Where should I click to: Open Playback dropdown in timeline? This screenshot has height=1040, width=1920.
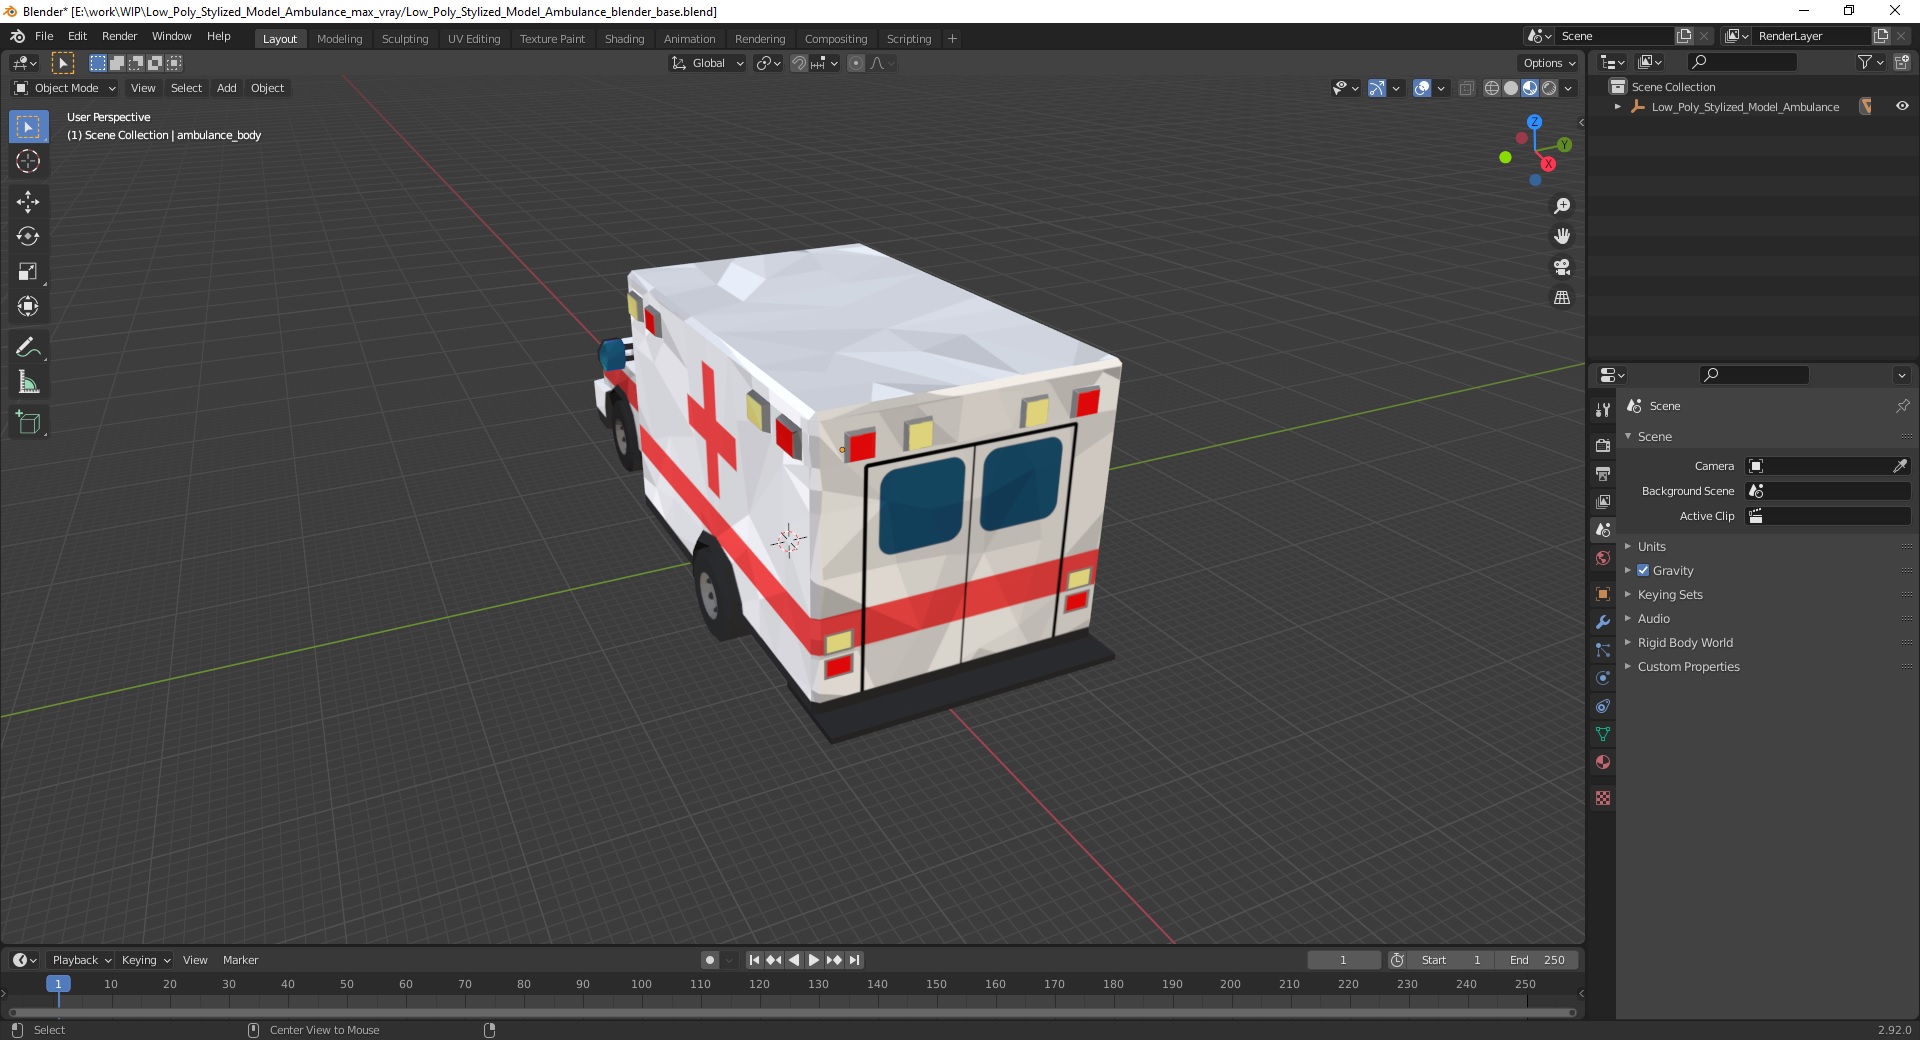pos(81,960)
